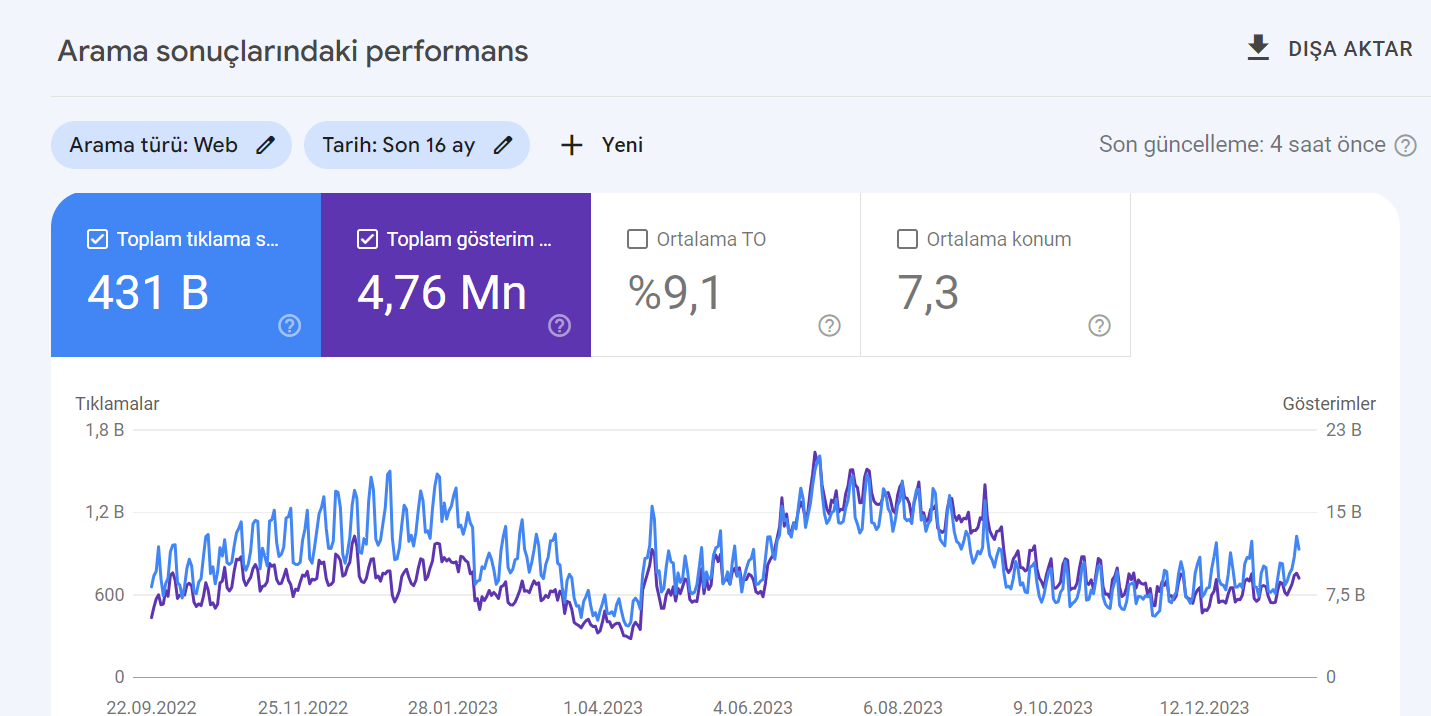This screenshot has width=1431, height=716.
Task: Uncheck the Toplam tıklama sayısı checkbox
Action: pos(97,239)
